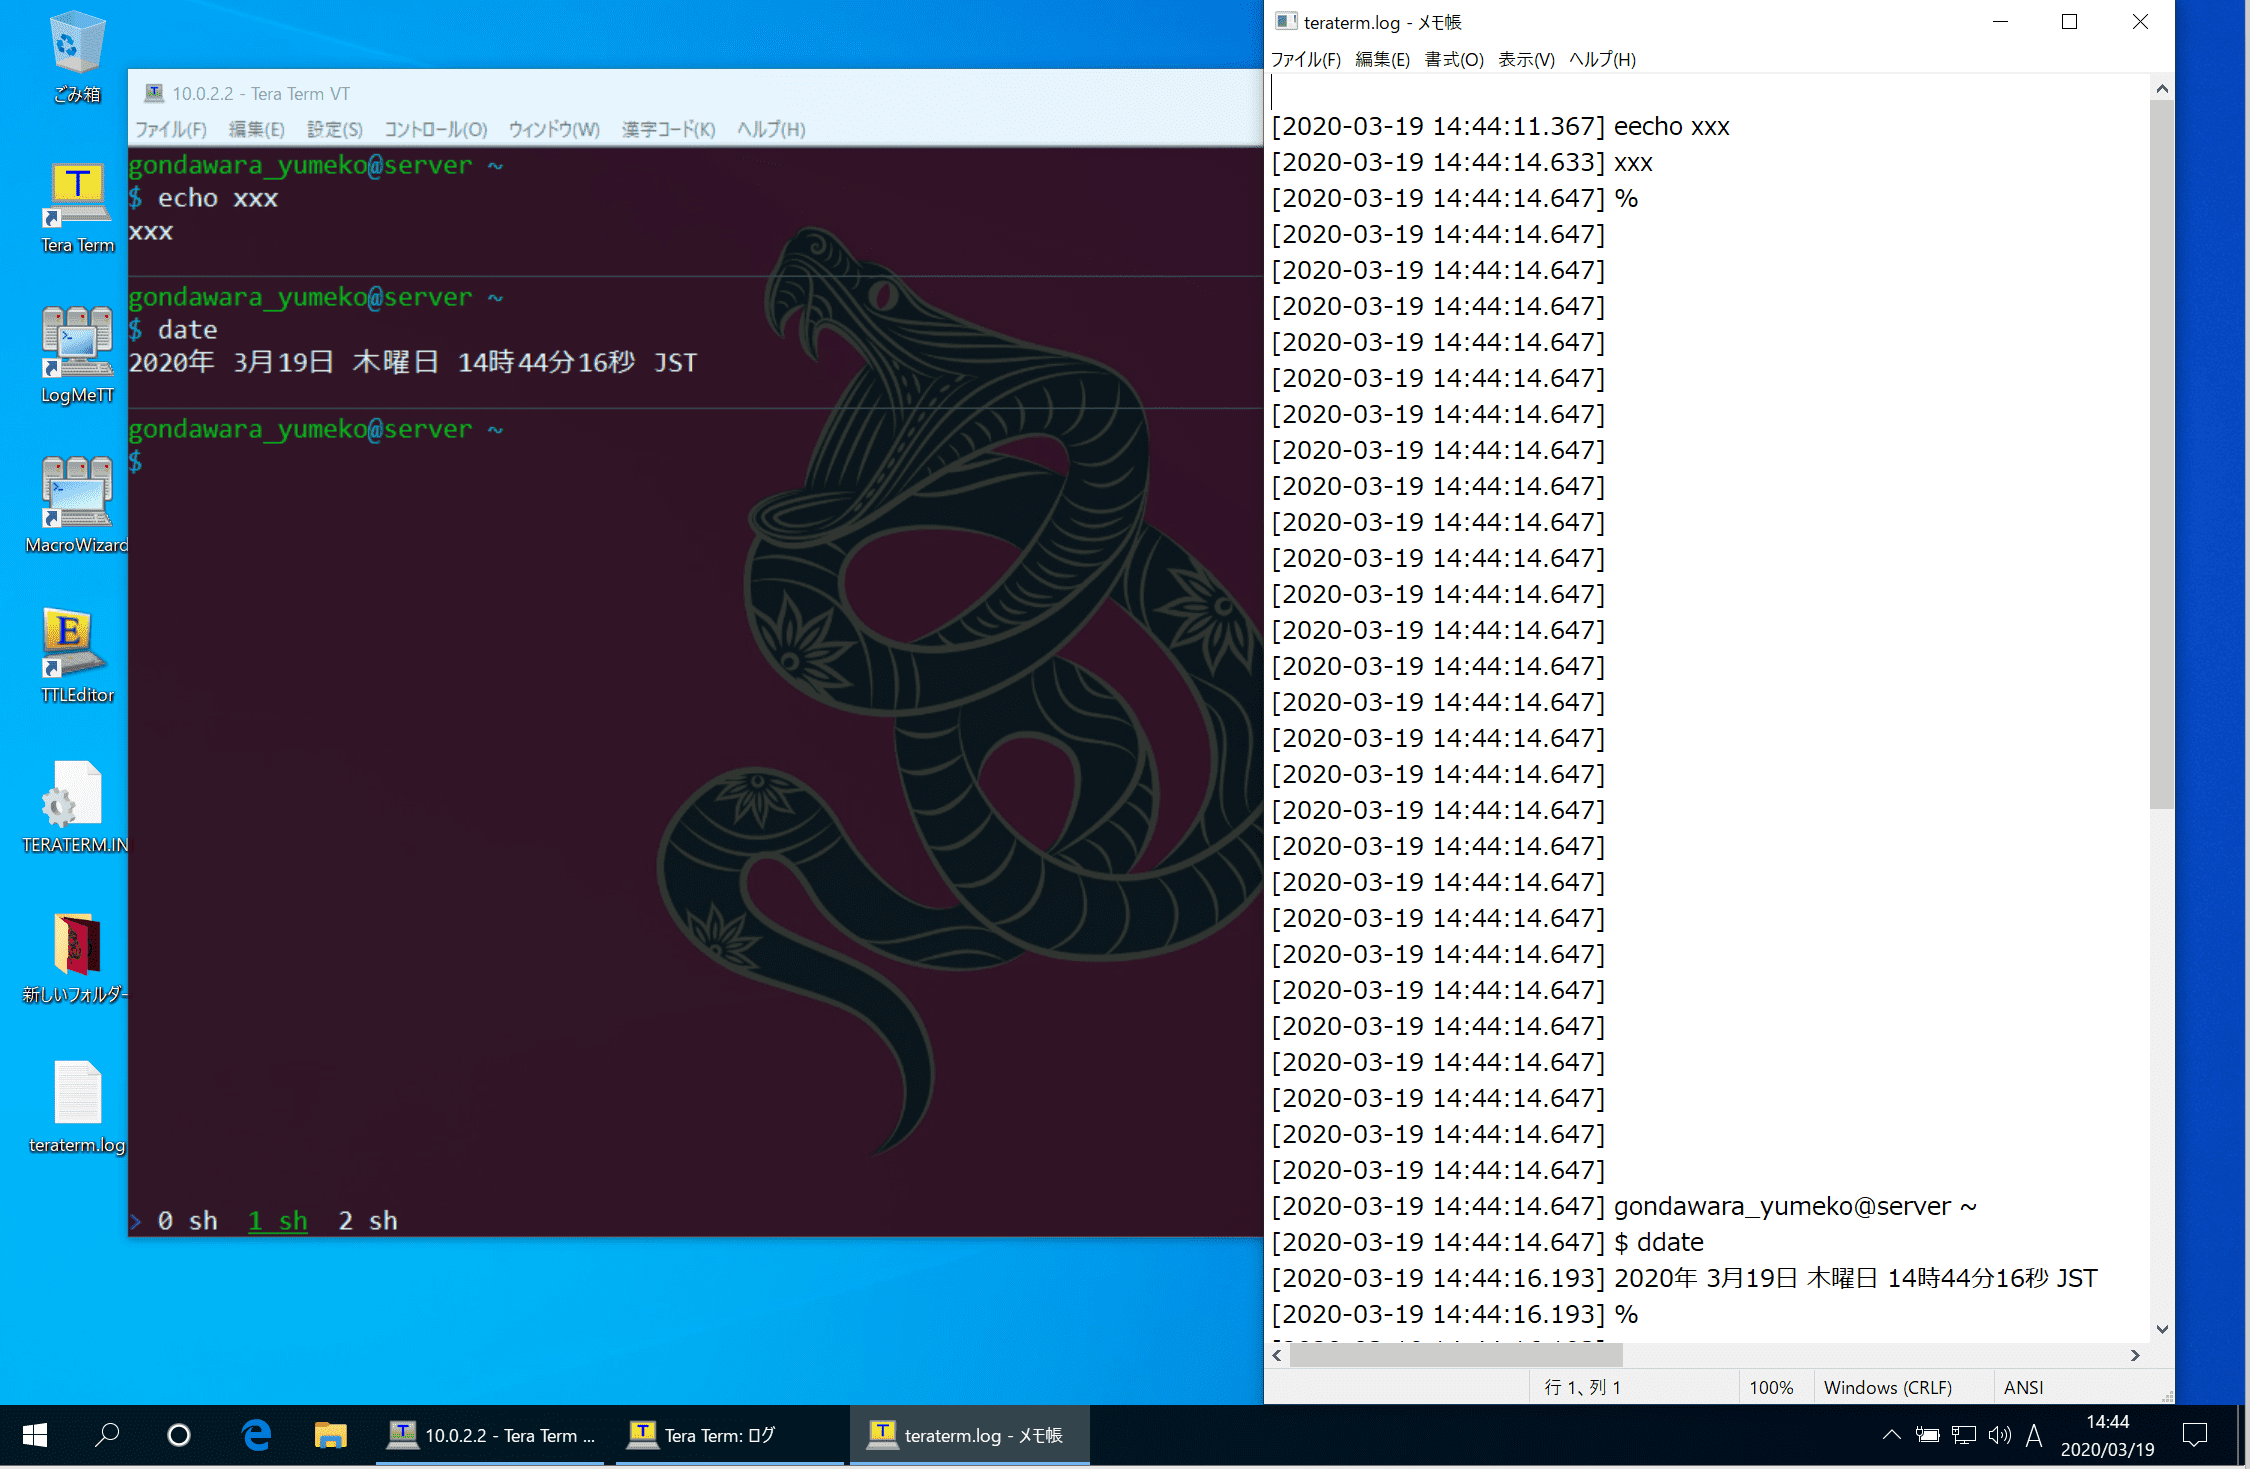Toggle IME input mode A indicator
This screenshot has width=2250, height=1469.
tap(2034, 1436)
